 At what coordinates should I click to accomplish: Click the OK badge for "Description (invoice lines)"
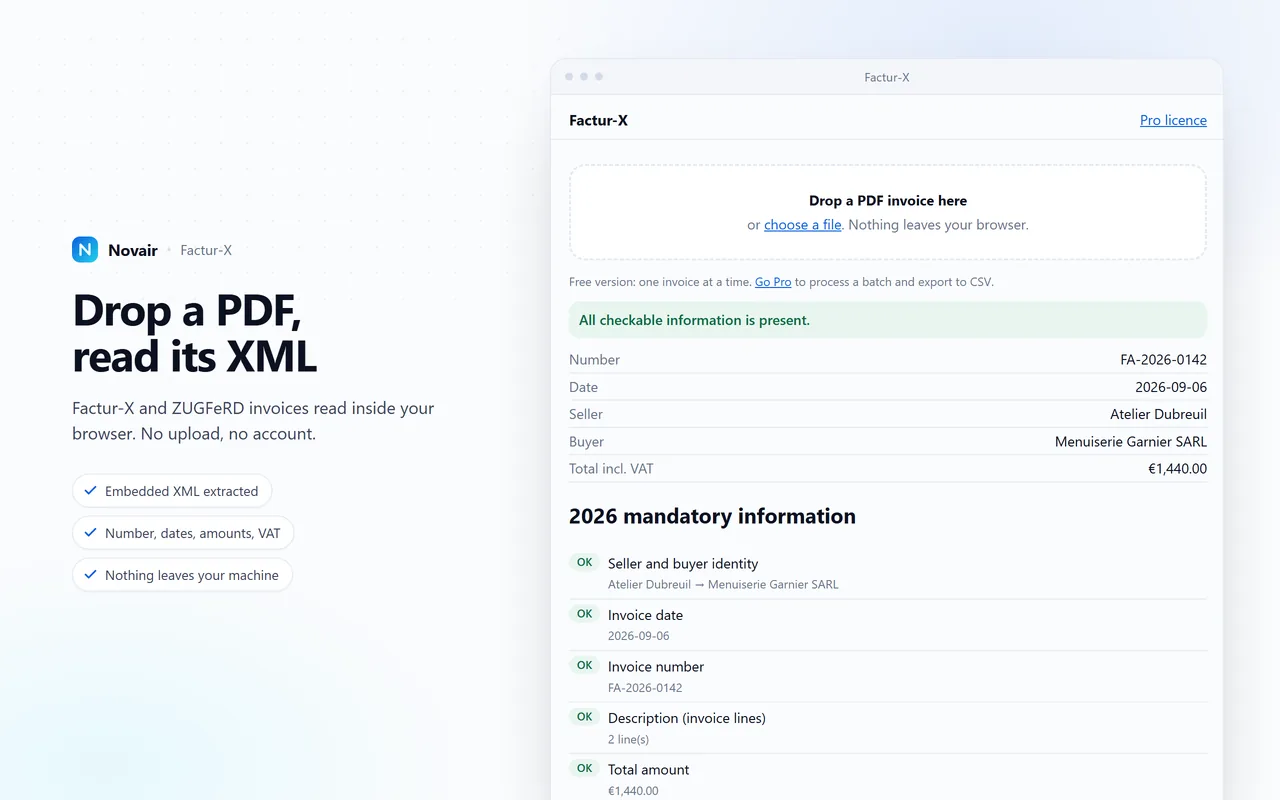[585, 717]
